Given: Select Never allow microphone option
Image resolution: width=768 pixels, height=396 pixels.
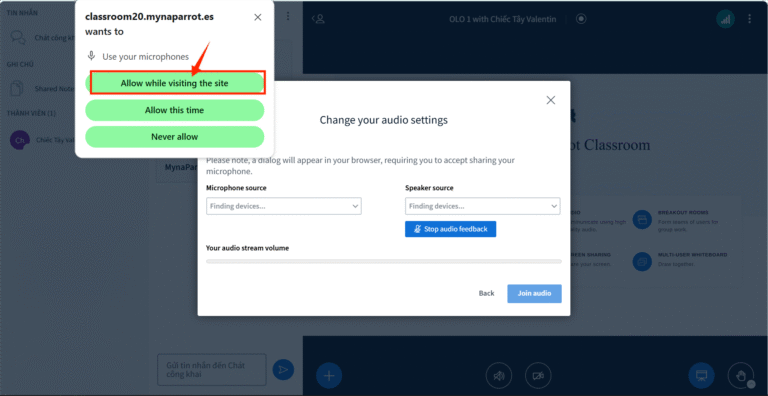Looking at the screenshot, I should click(175, 137).
